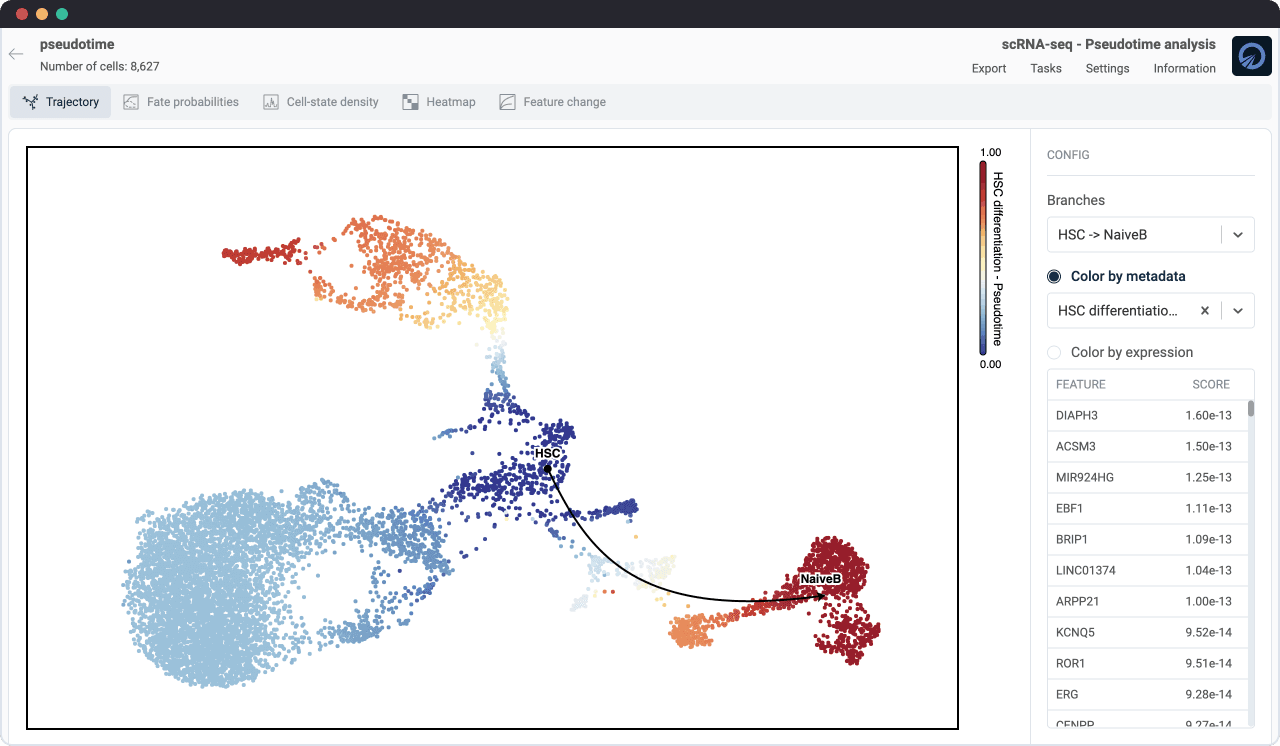This screenshot has width=1280, height=746.
Task: Click the Fate probabilities chart icon
Action: click(131, 102)
